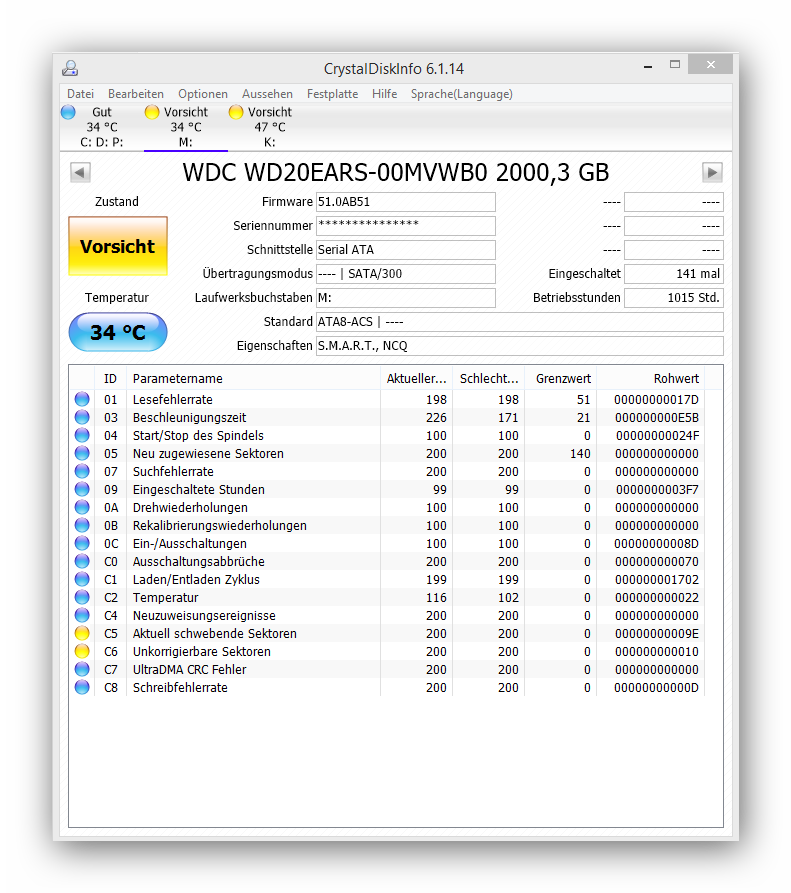Go to previous disk with left arrow
The width and height of the screenshot is (791, 893).
(x=80, y=172)
